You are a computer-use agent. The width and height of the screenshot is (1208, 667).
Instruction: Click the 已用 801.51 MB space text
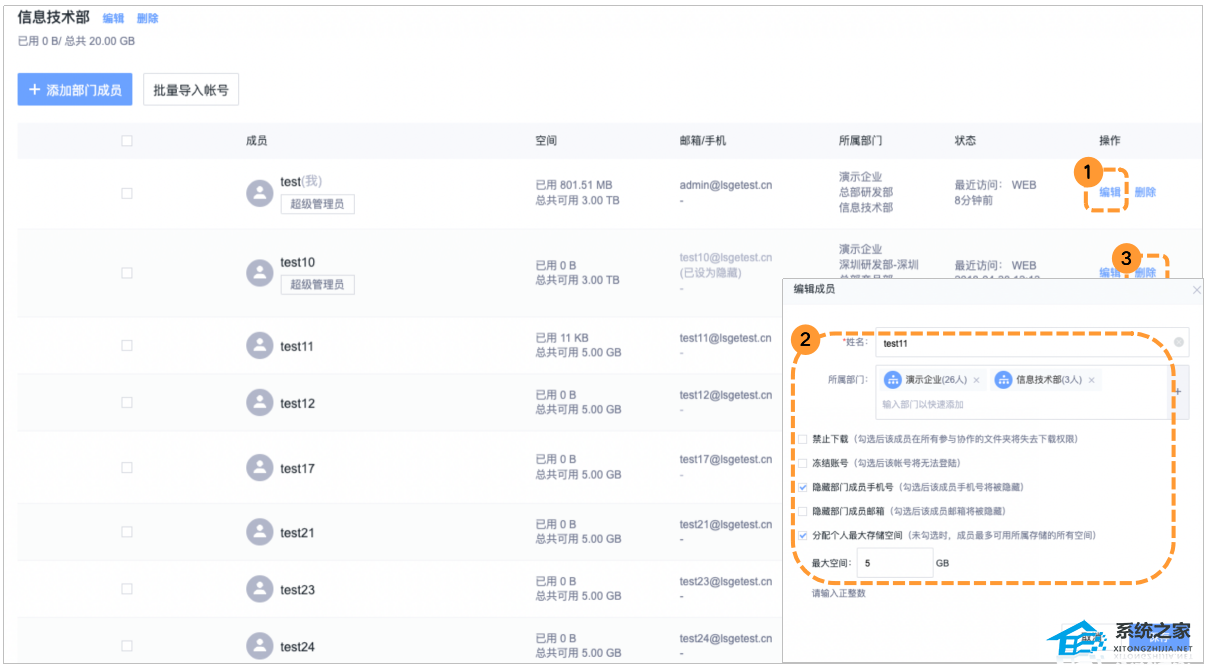point(574,185)
